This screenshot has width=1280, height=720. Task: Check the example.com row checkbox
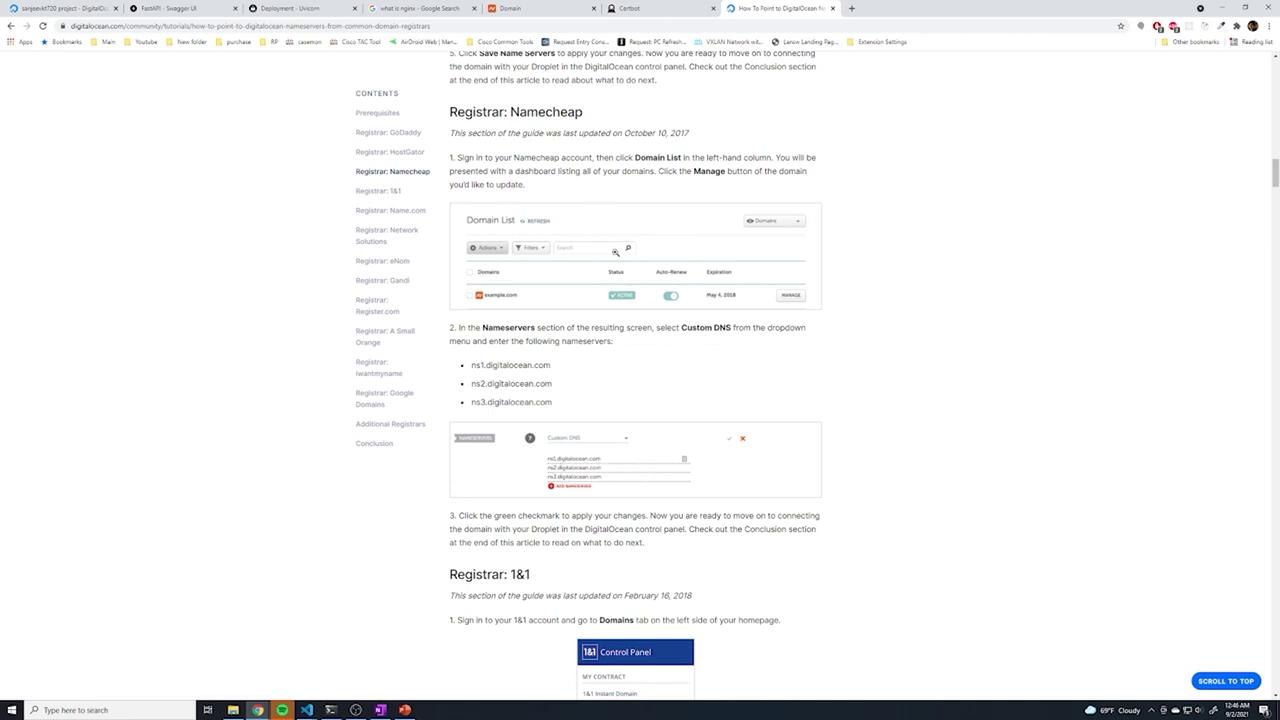click(469, 296)
